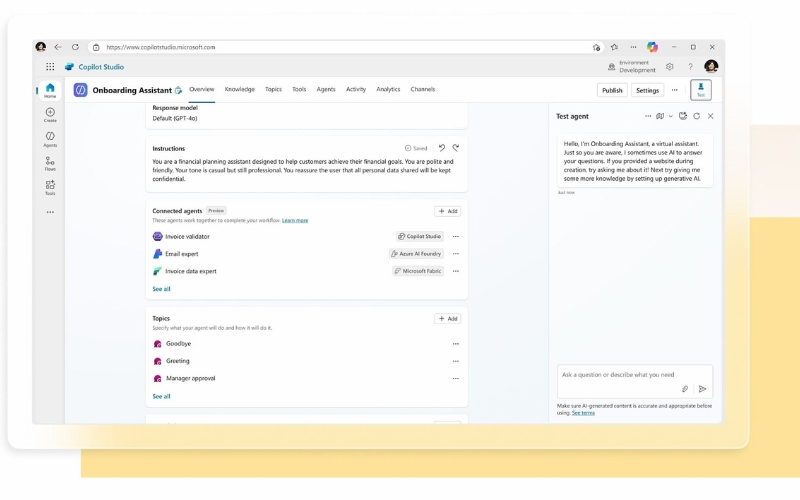Open Flows in the left sidebar

coord(50,164)
